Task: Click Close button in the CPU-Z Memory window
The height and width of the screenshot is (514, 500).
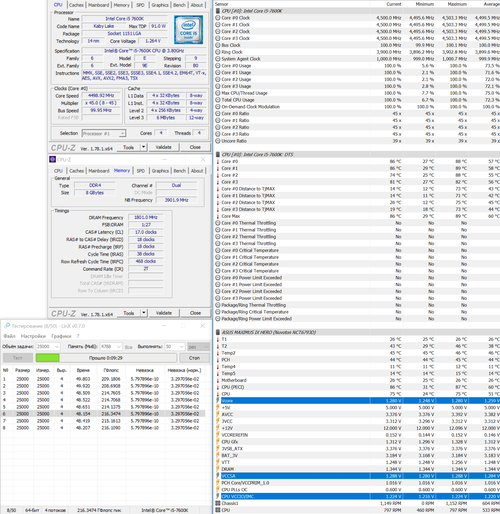Action: 195,313
